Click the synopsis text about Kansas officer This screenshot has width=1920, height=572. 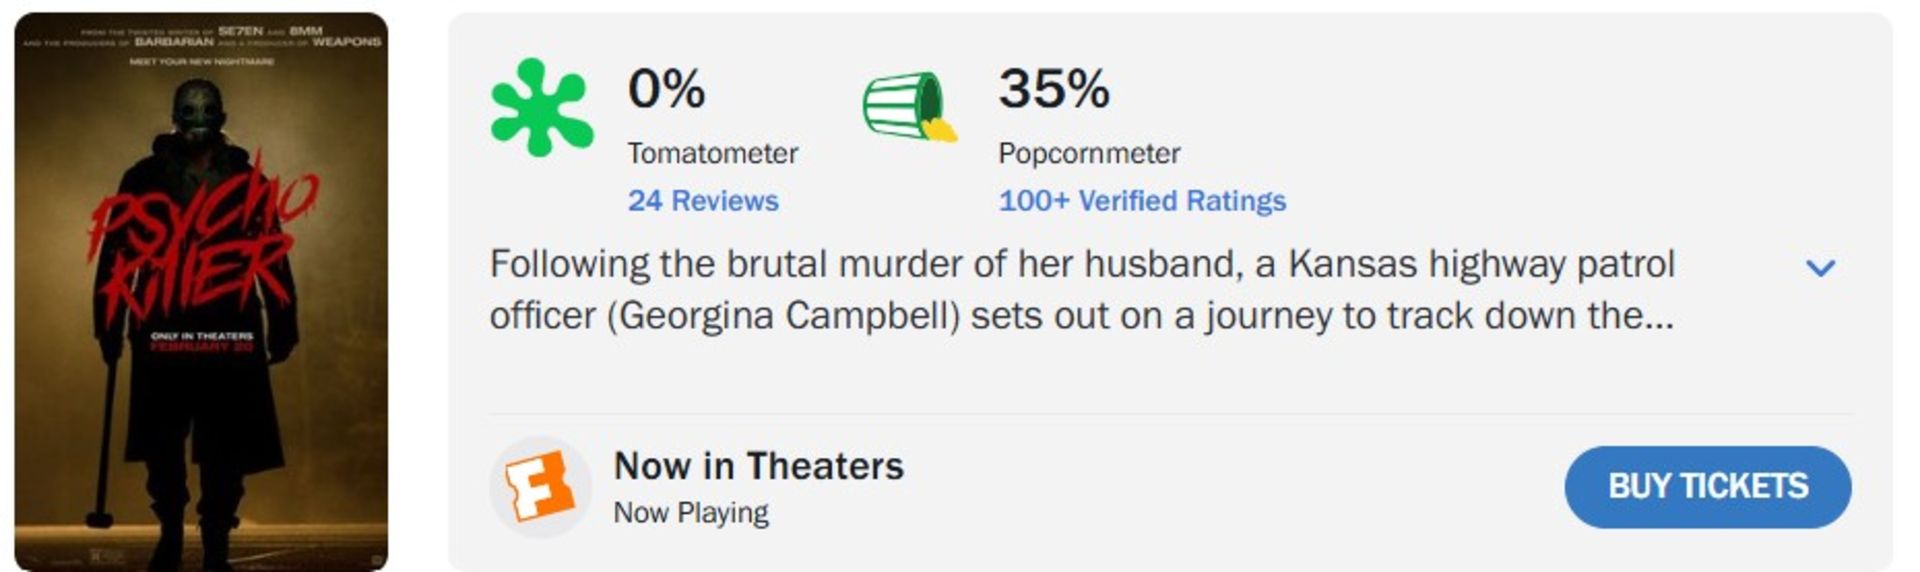coord(1081,290)
